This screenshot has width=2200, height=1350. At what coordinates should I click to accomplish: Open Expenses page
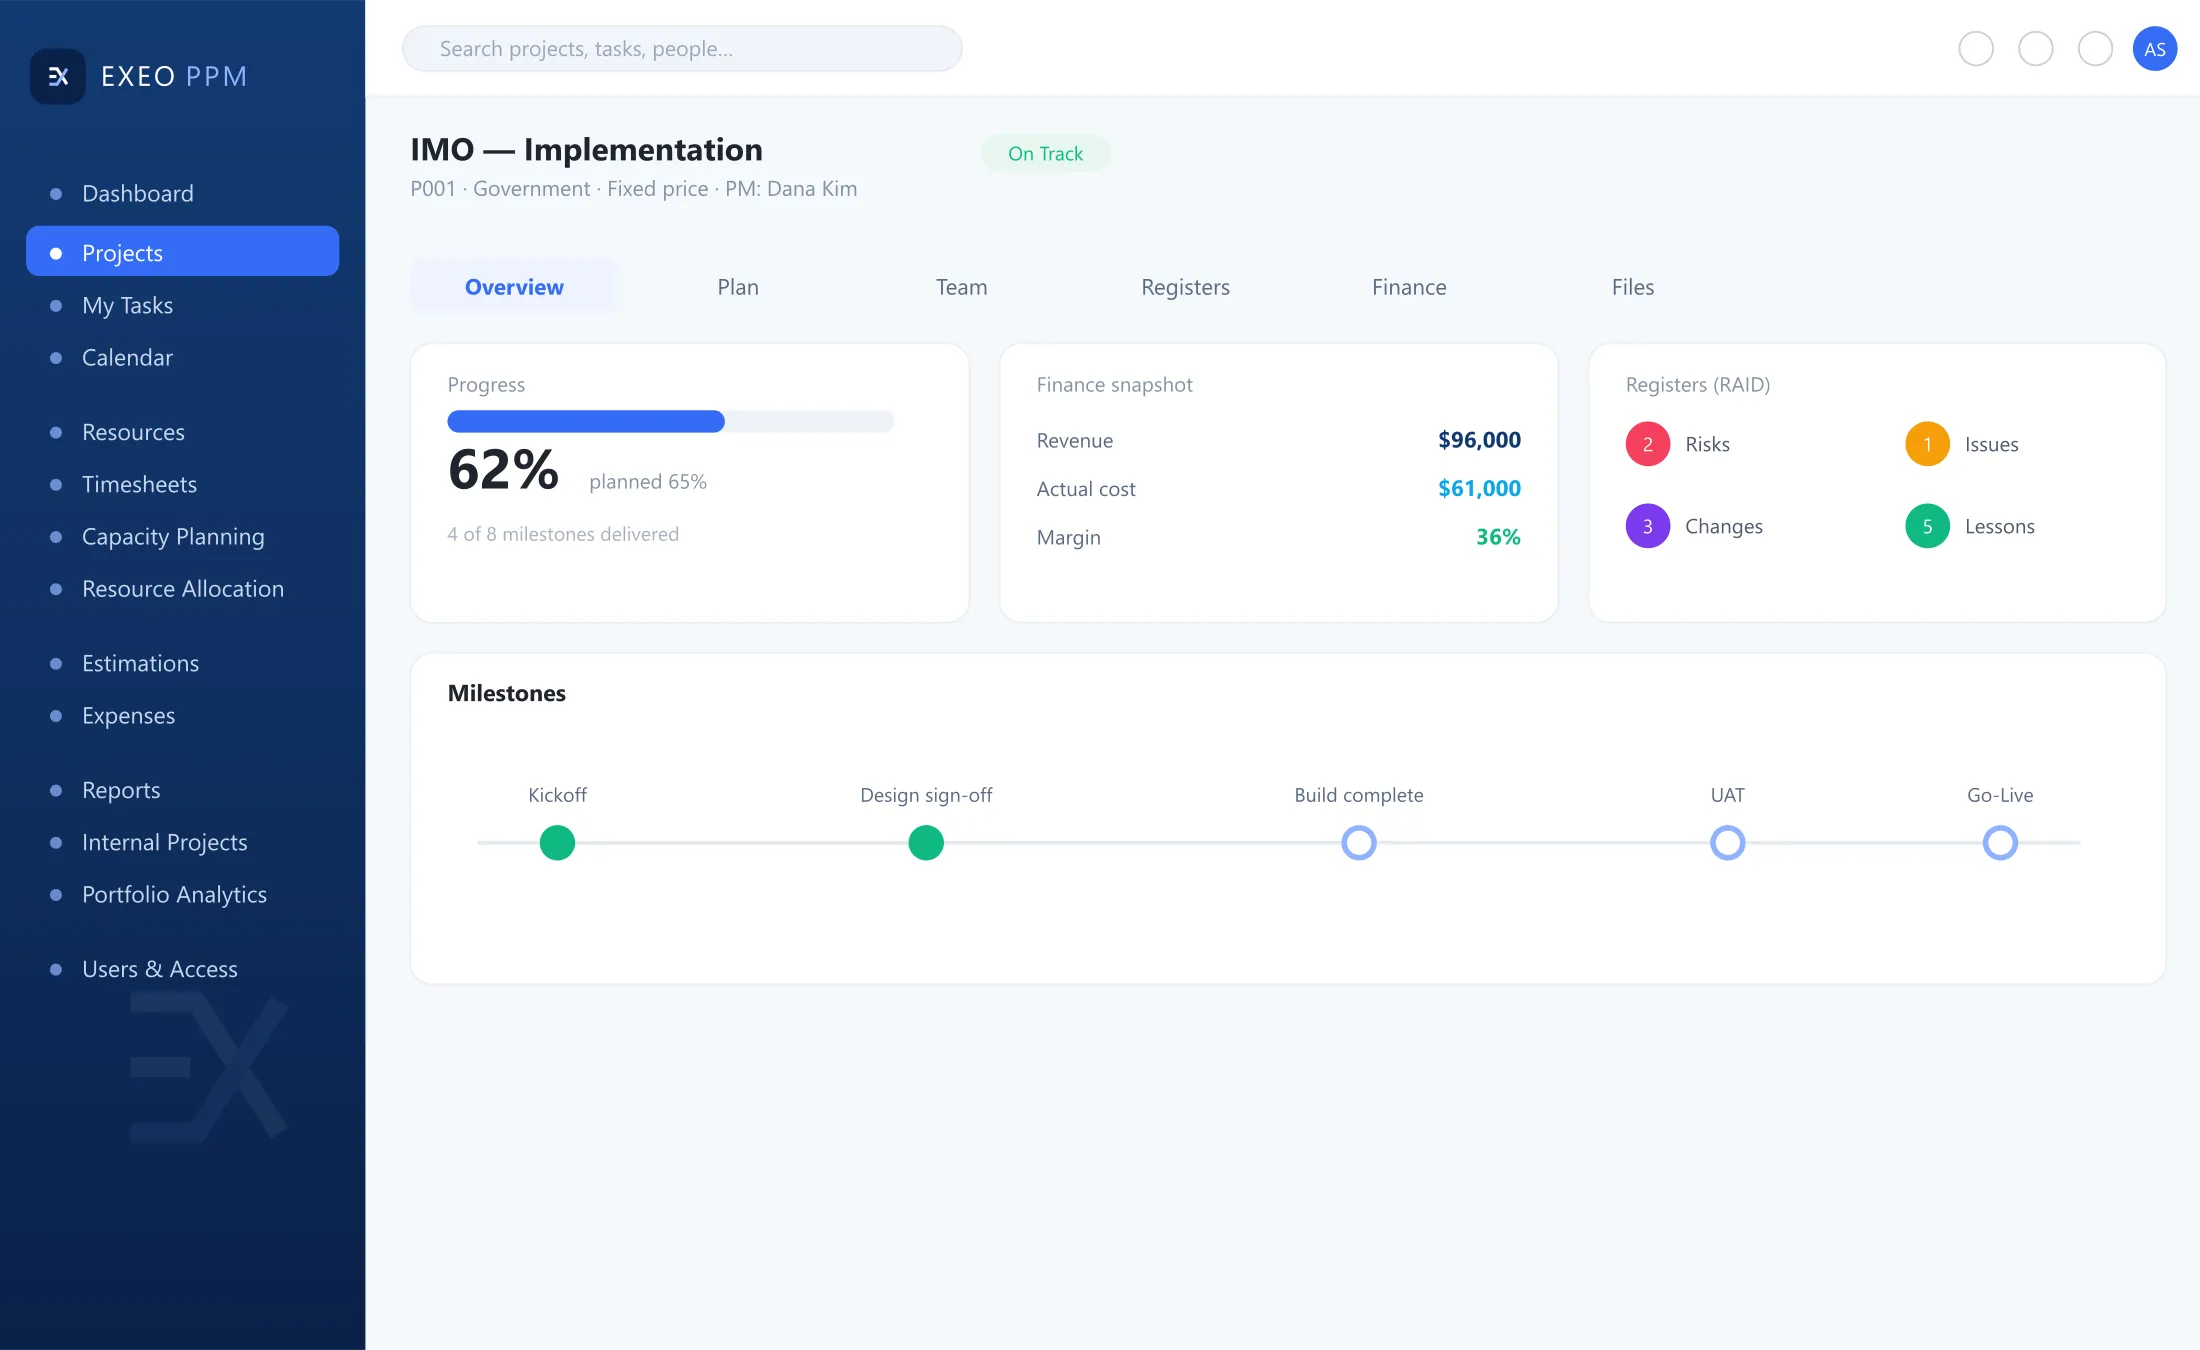[x=182, y=715]
